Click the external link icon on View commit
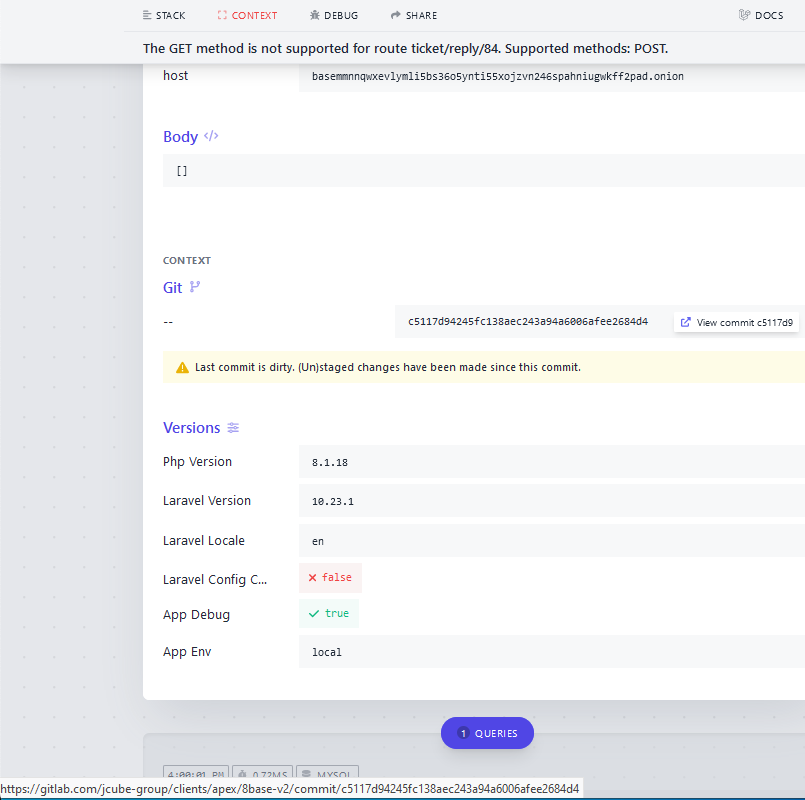This screenshot has height=800, width=805. [x=685, y=322]
